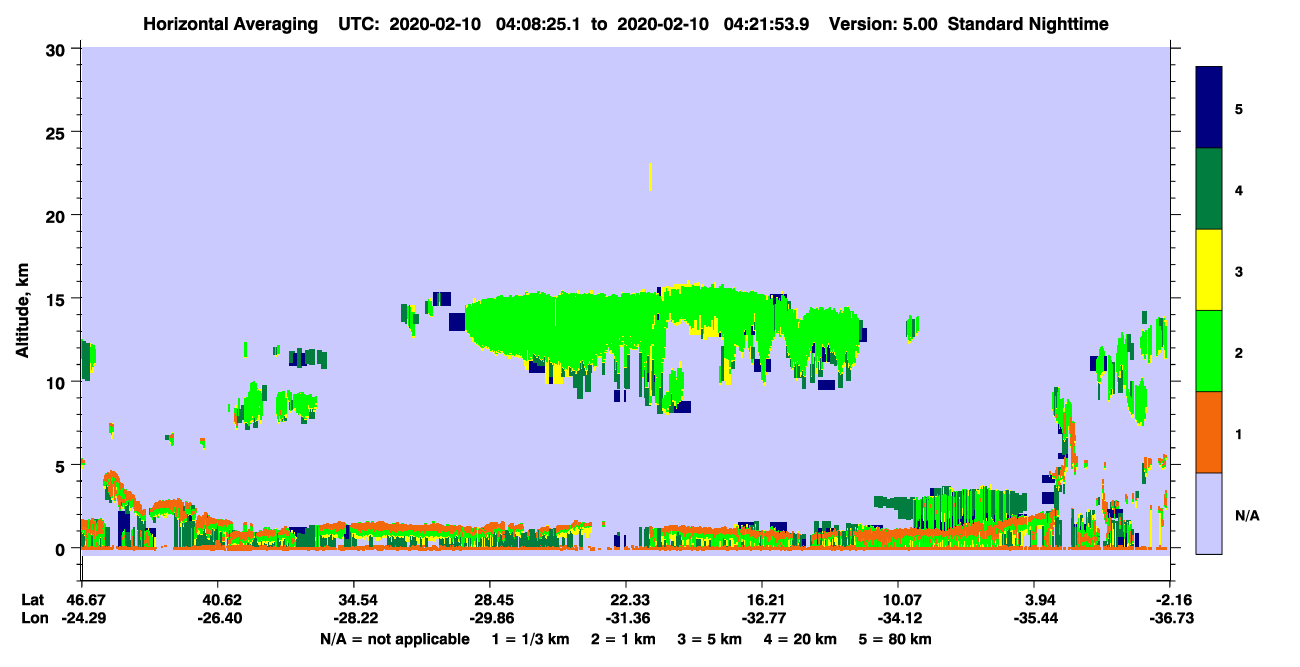Click the 'Version: 5.00 Standard Nighttime' label
This screenshot has width=1300, height=667.
tap(969, 24)
